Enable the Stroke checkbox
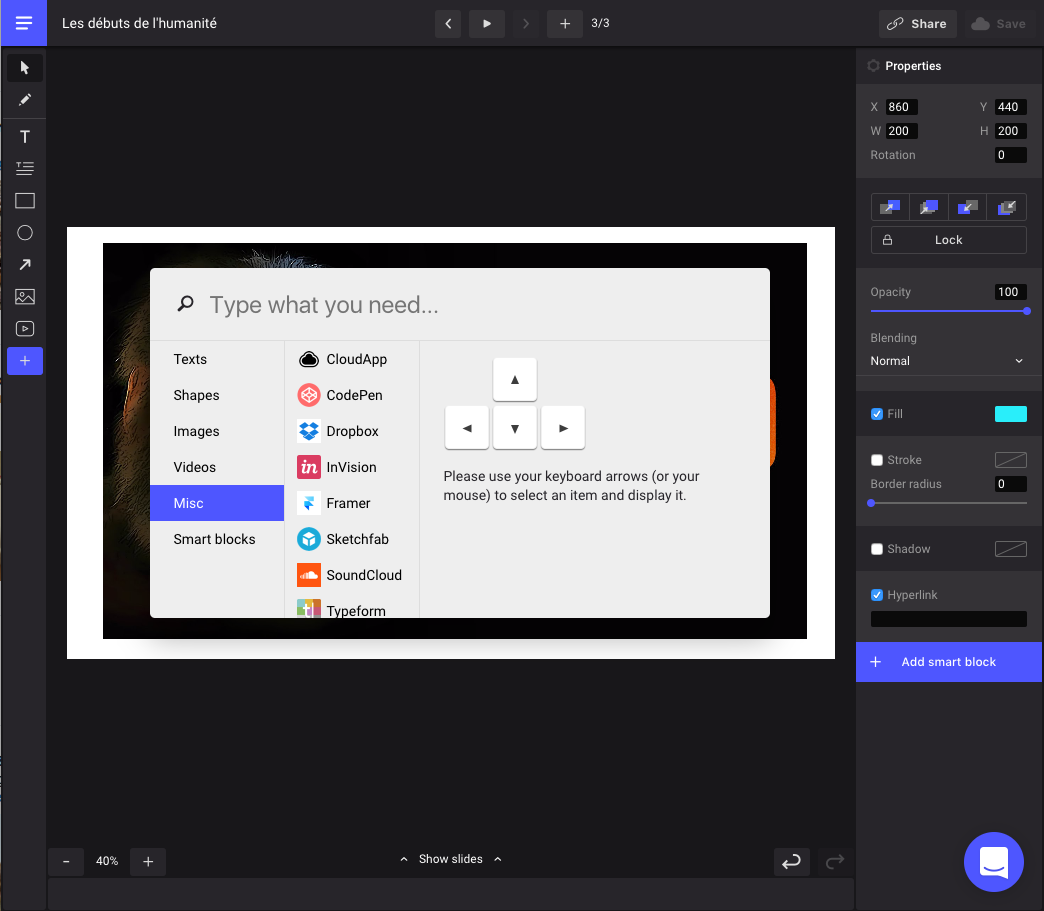Viewport: 1044px width, 911px height. pyautogui.click(x=877, y=460)
